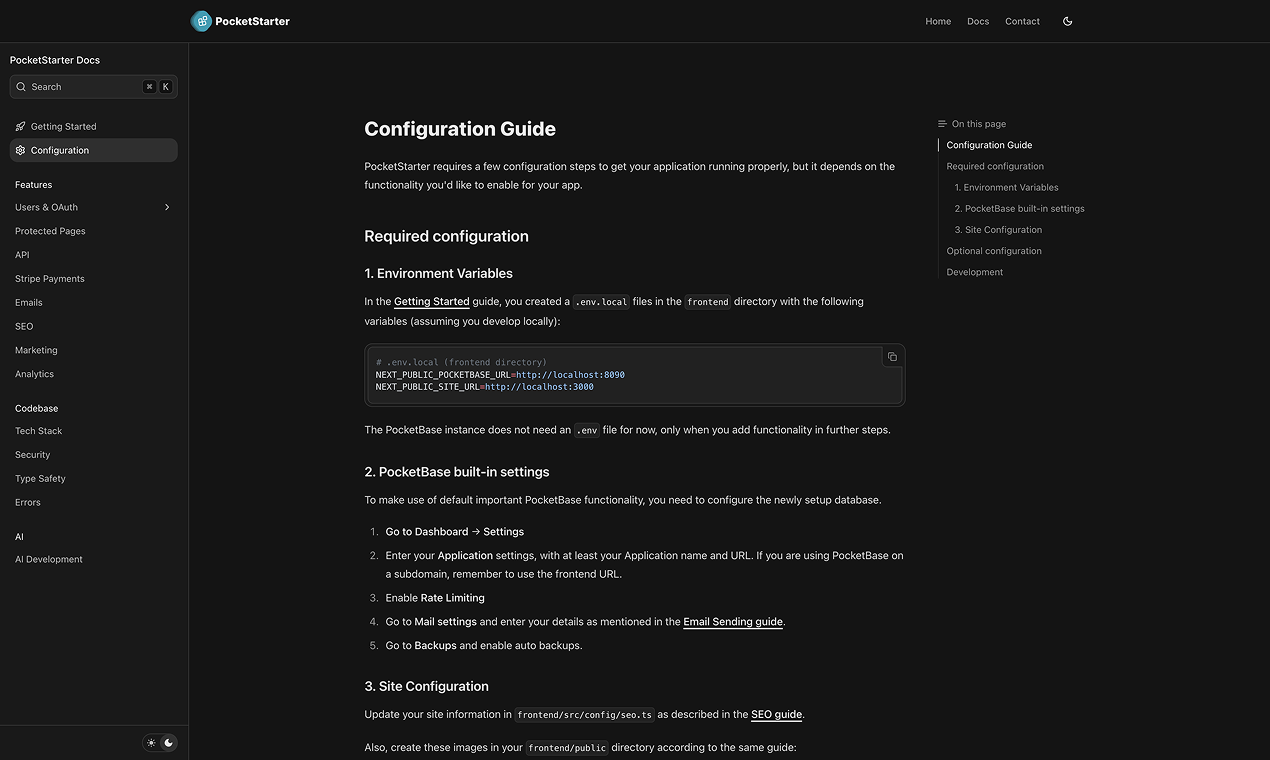Click the Configuration gear icon
The image size is (1270, 760).
pos(20,150)
